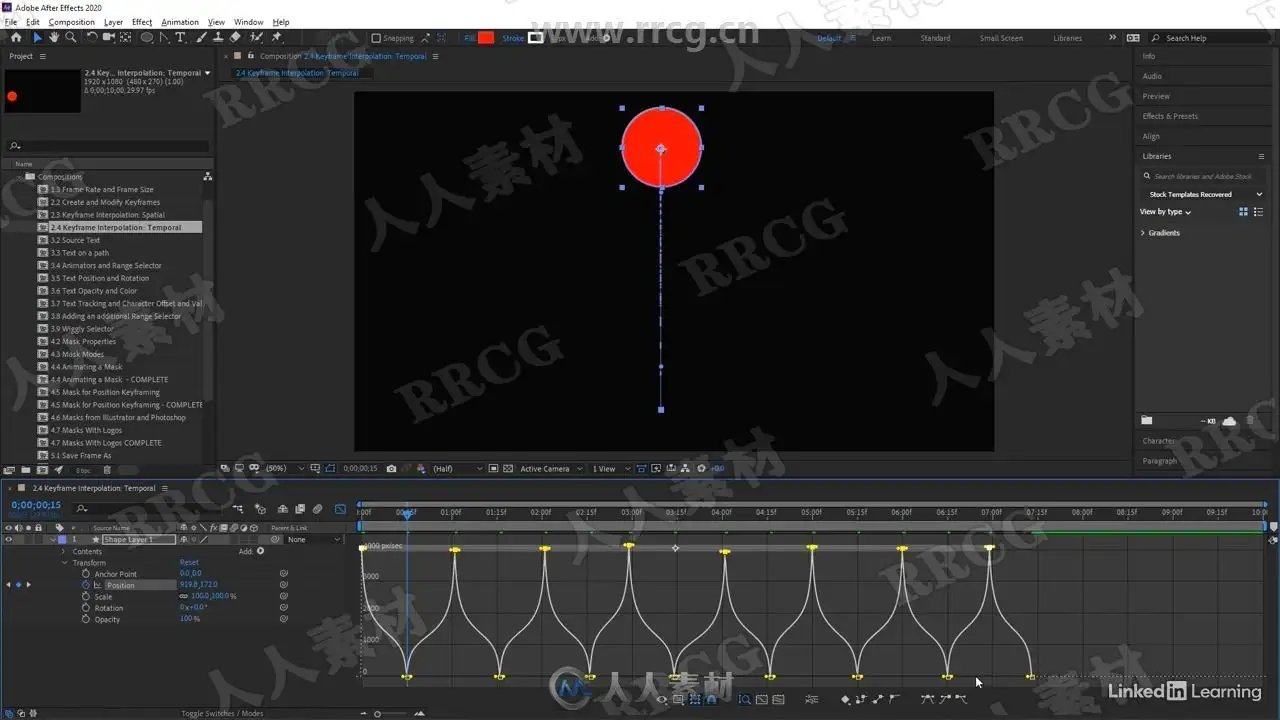Open the Layer menu

point(114,22)
